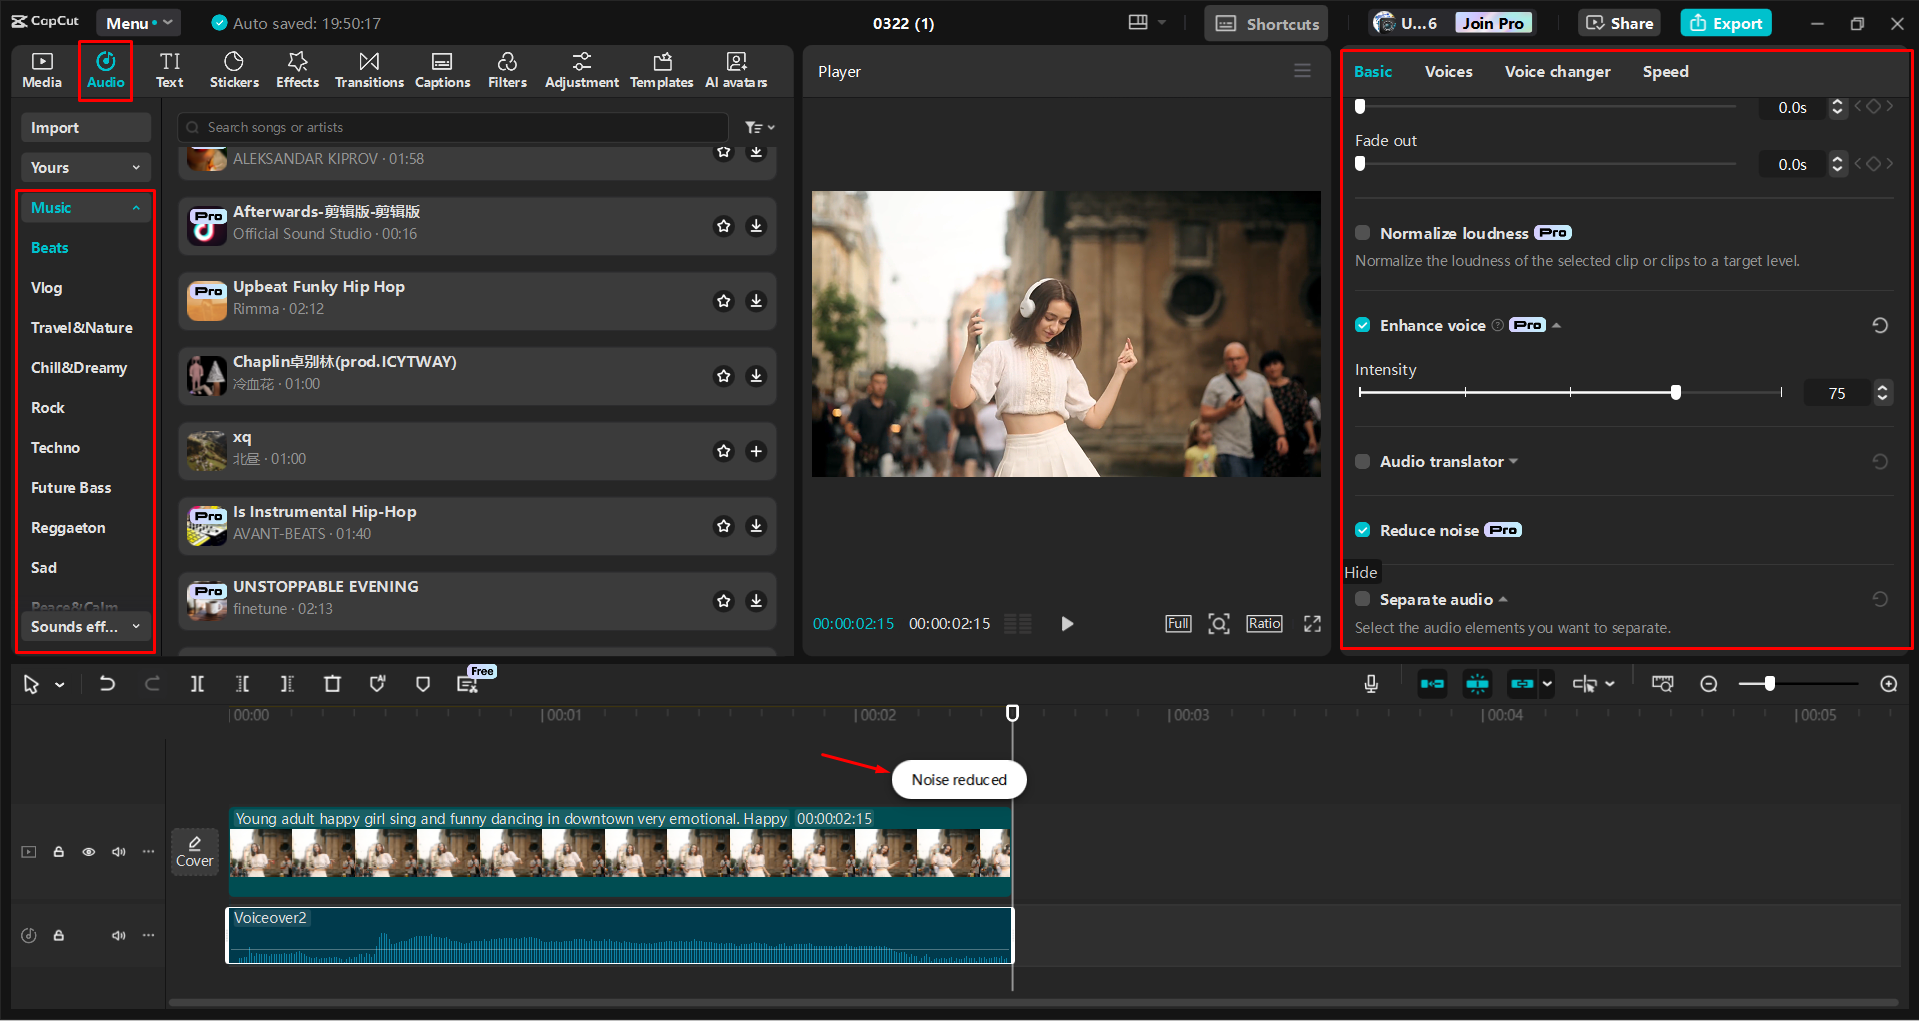
Task: Start a voiceover with the microphone icon
Action: click(x=1370, y=683)
